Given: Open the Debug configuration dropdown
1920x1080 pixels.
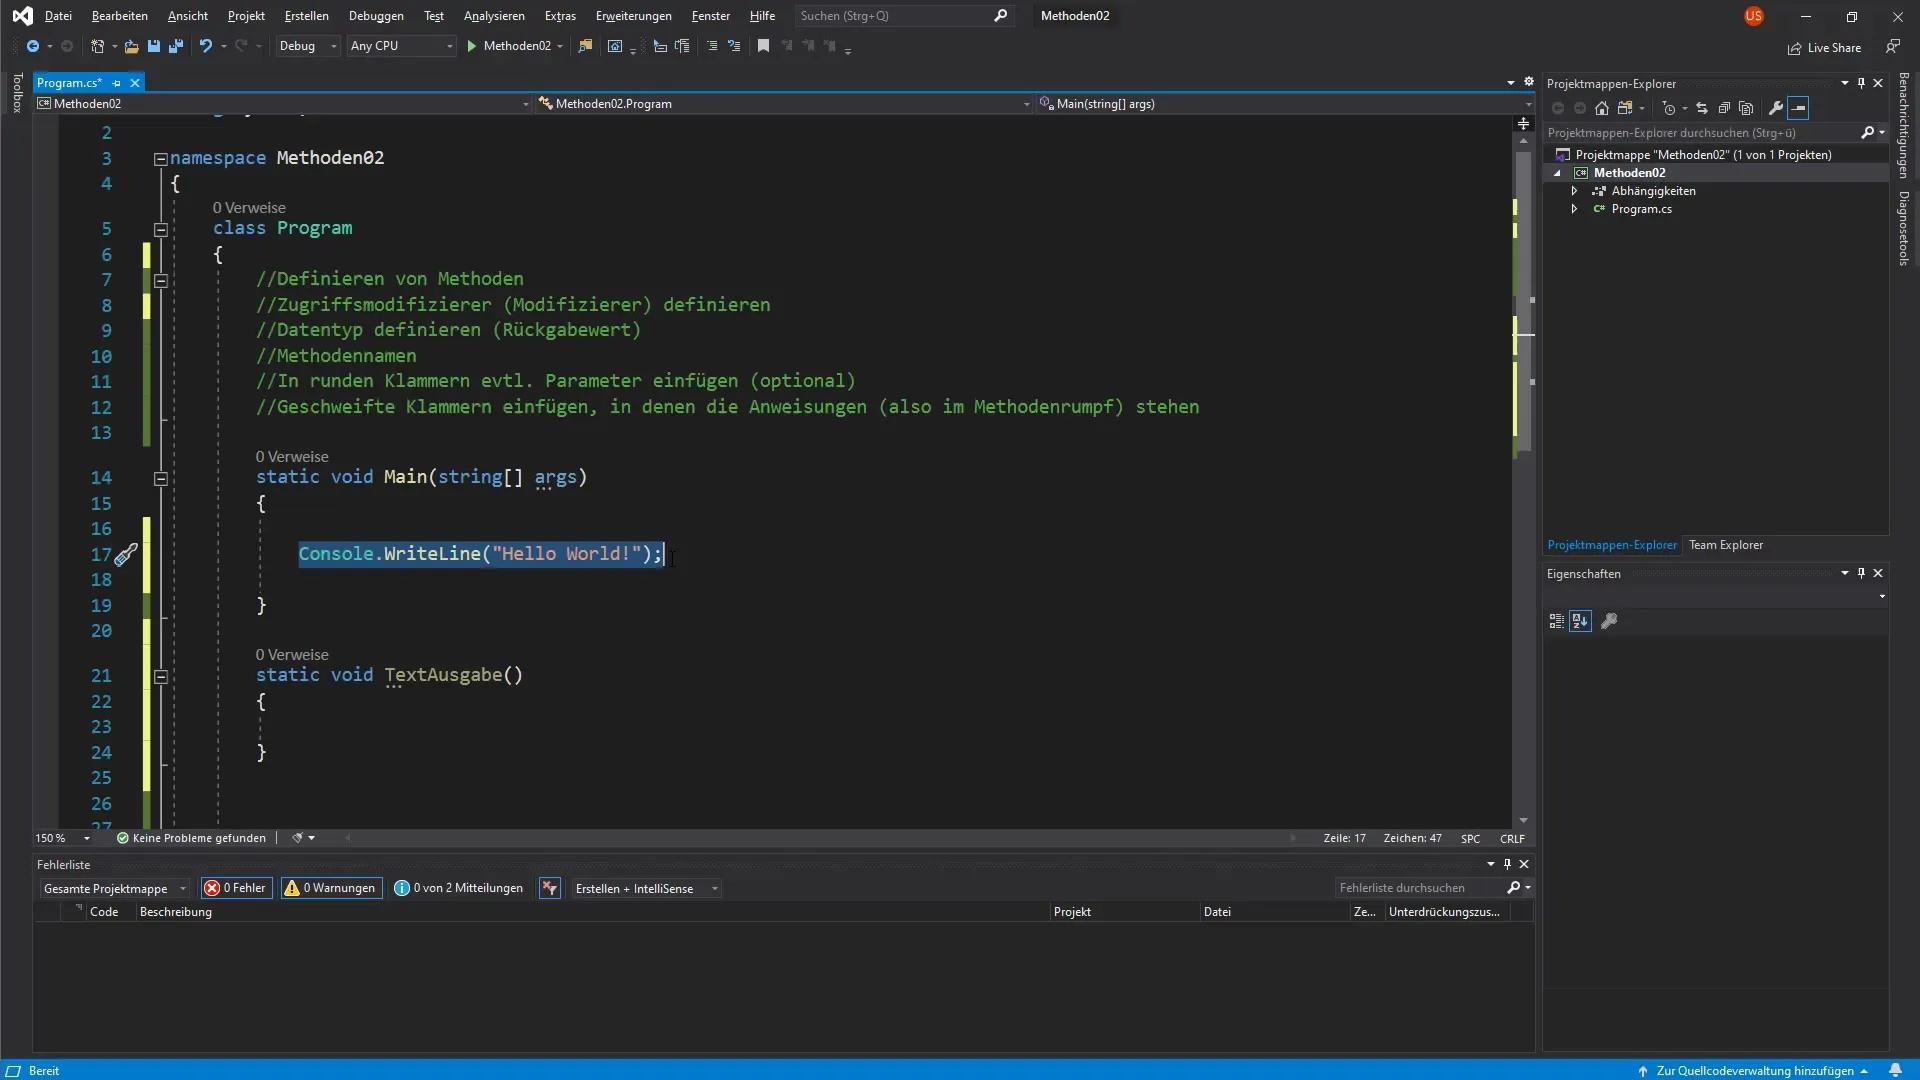Looking at the screenshot, I should (308, 46).
